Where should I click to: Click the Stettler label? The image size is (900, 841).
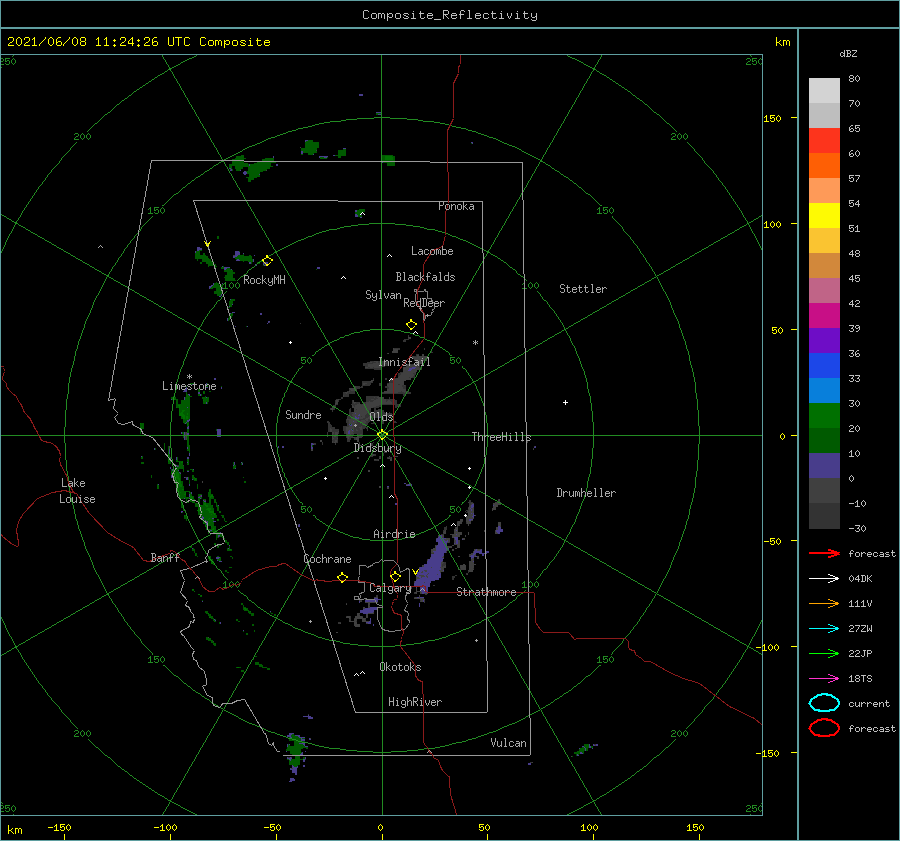point(583,289)
